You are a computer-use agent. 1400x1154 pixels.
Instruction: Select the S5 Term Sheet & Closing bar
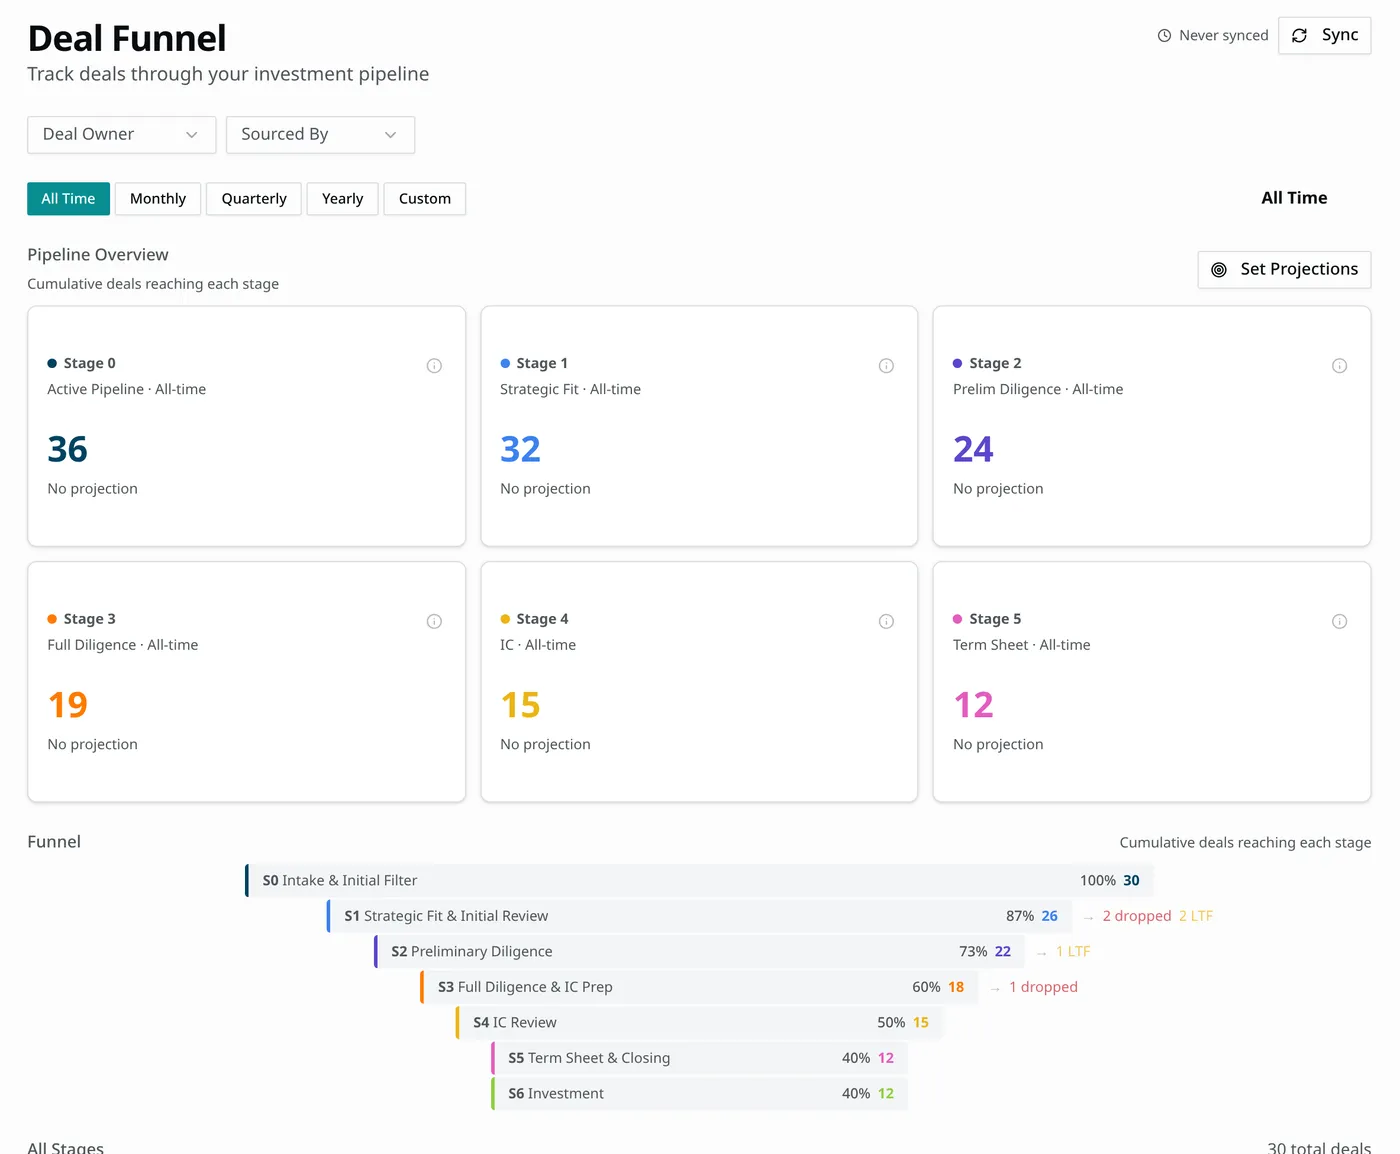699,1058
